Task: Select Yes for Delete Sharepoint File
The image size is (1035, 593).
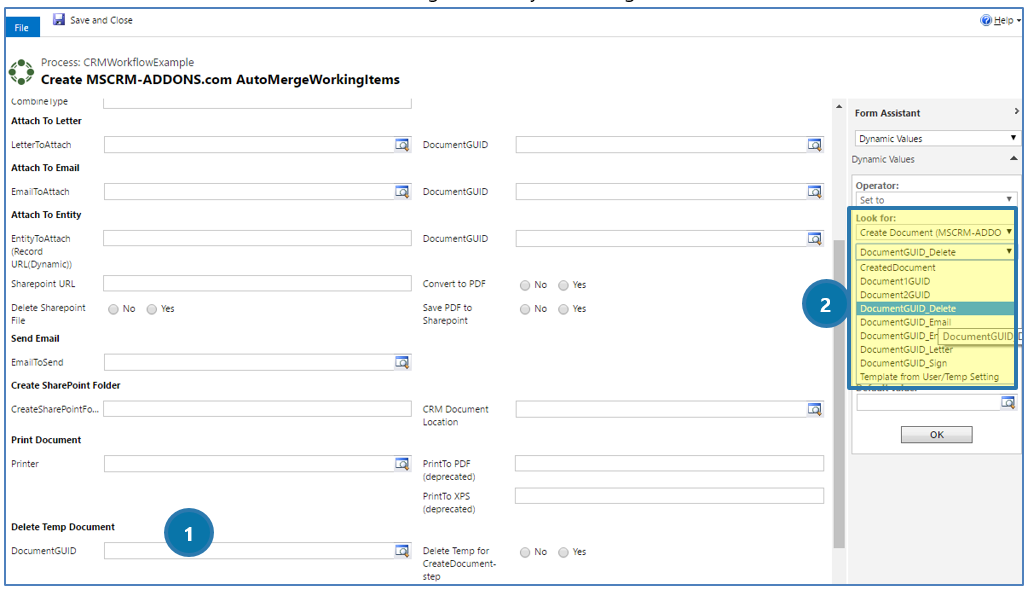Action: [152, 309]
